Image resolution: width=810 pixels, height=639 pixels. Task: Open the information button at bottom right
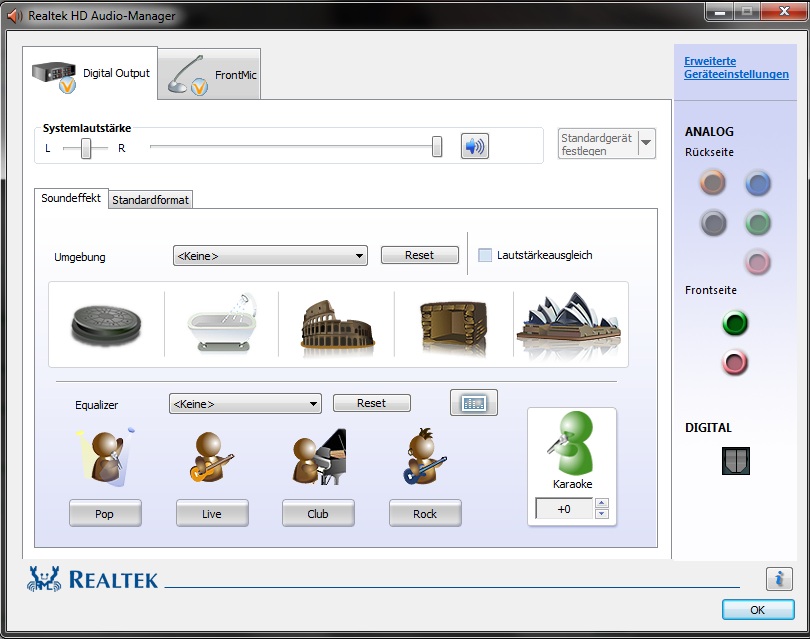779,579
